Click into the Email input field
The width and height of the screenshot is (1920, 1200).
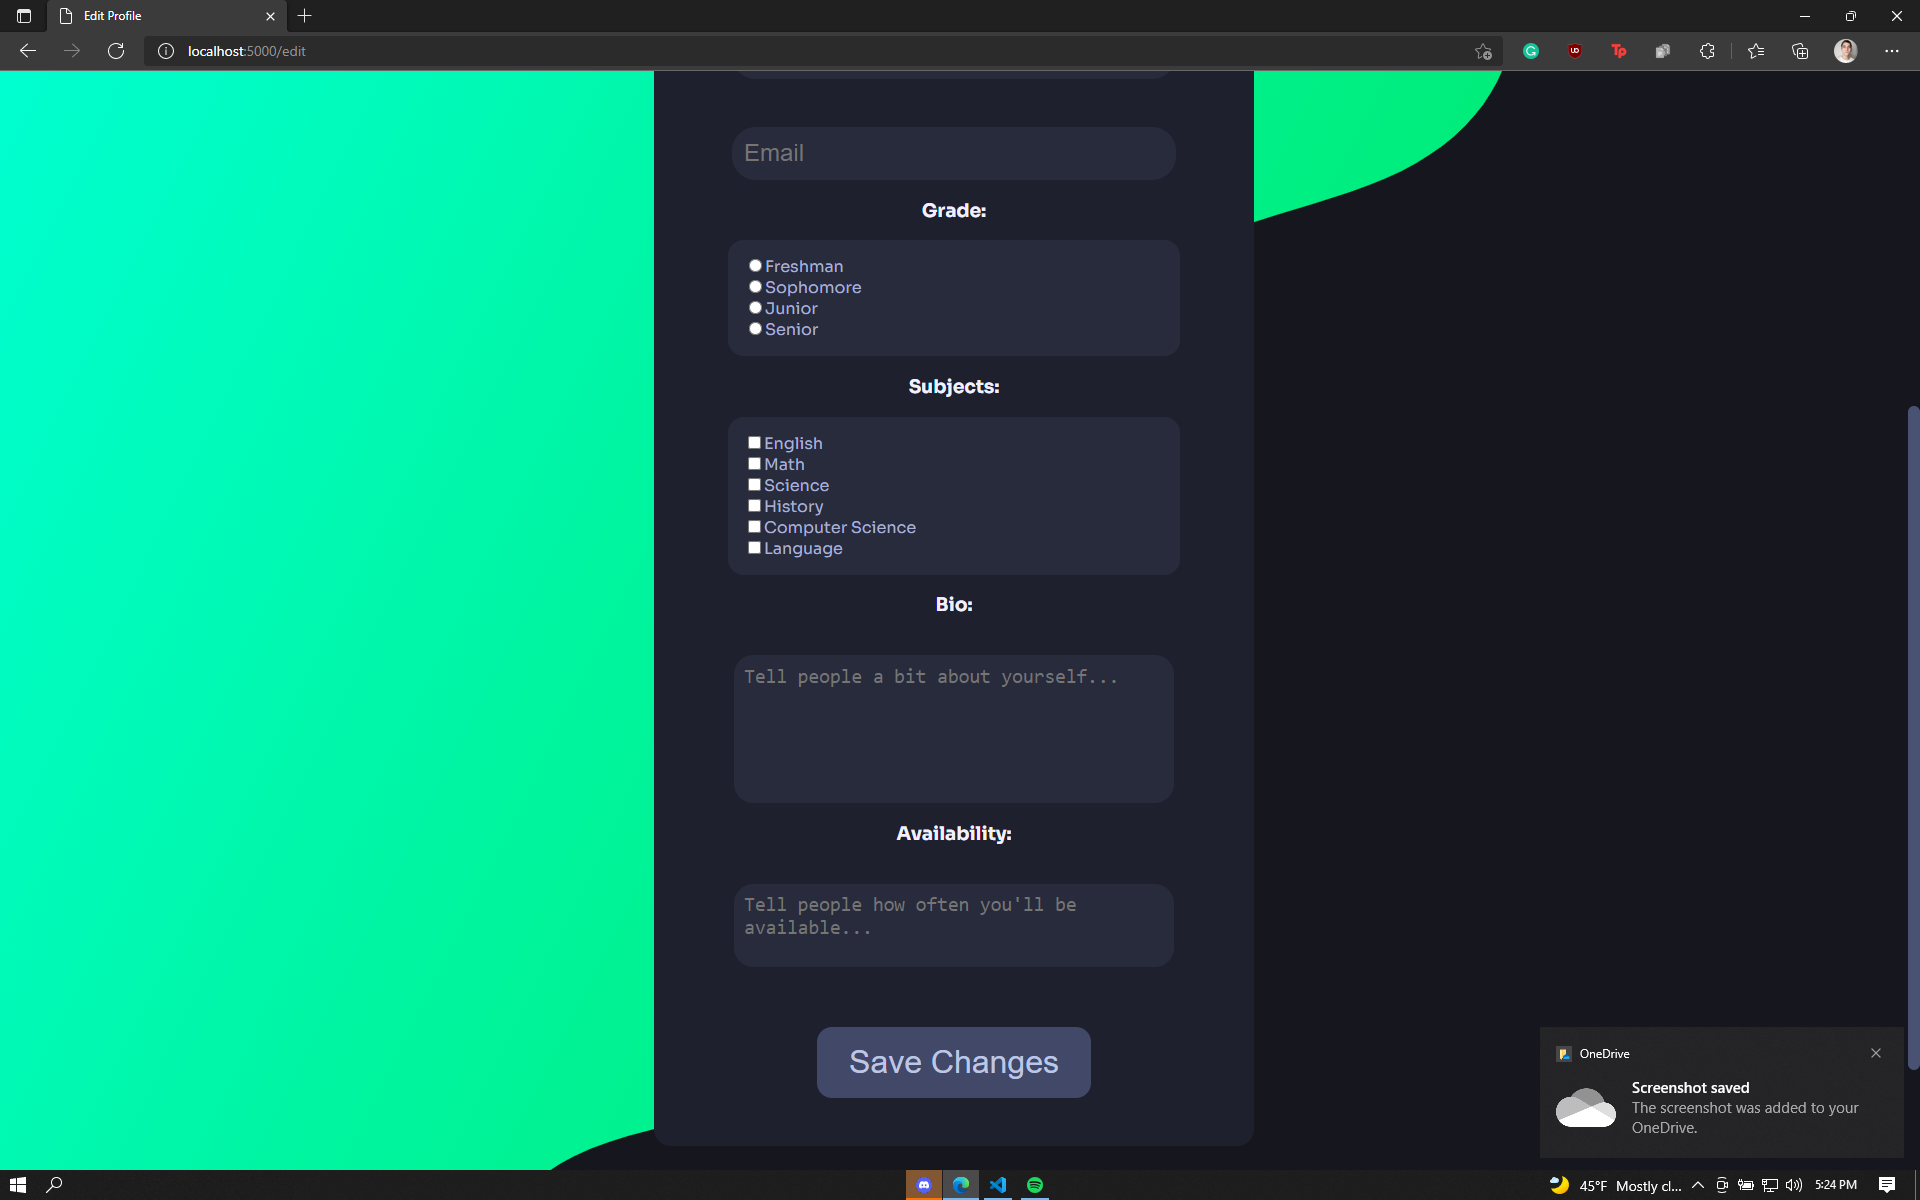point(953,153)
